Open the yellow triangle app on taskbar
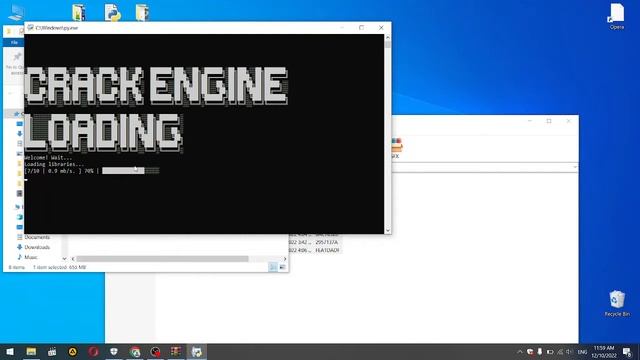 click(x=72, y=352)
